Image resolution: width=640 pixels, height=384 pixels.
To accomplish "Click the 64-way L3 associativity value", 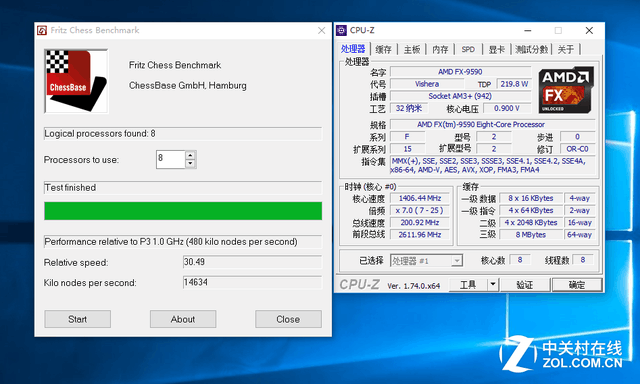I will tap(580, 235).
